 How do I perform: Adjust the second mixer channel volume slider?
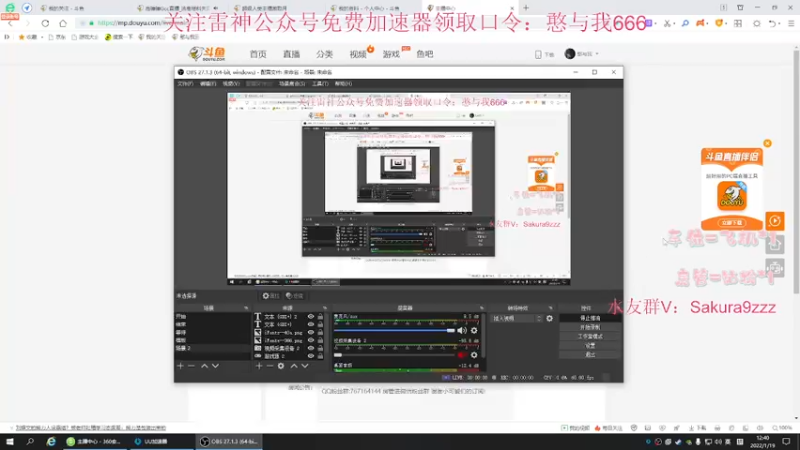(394, 355)
